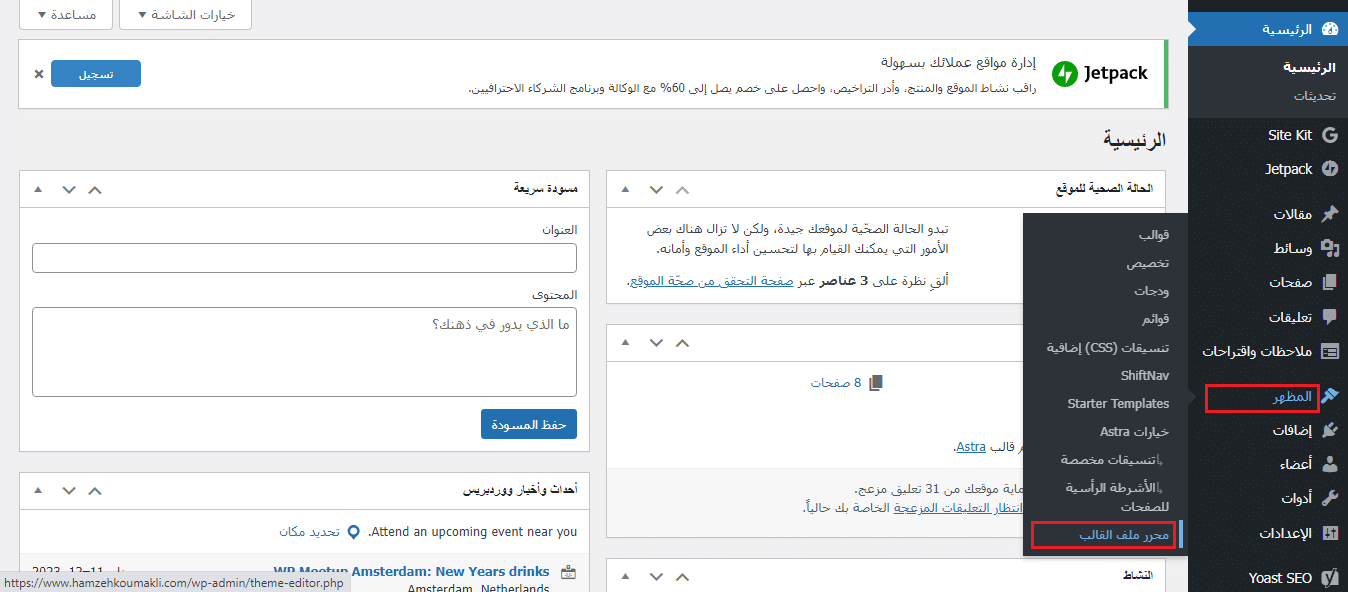Click the pages icon next to صفحات
The image size is (1348, 592).
[x=1329, y=283]
